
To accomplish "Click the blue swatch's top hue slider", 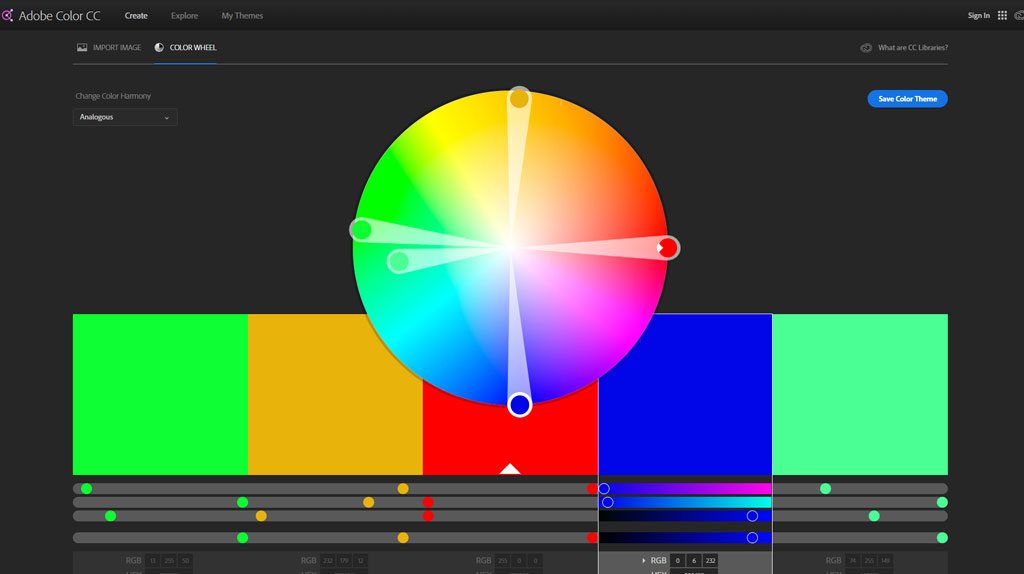I will click(685, 488).
